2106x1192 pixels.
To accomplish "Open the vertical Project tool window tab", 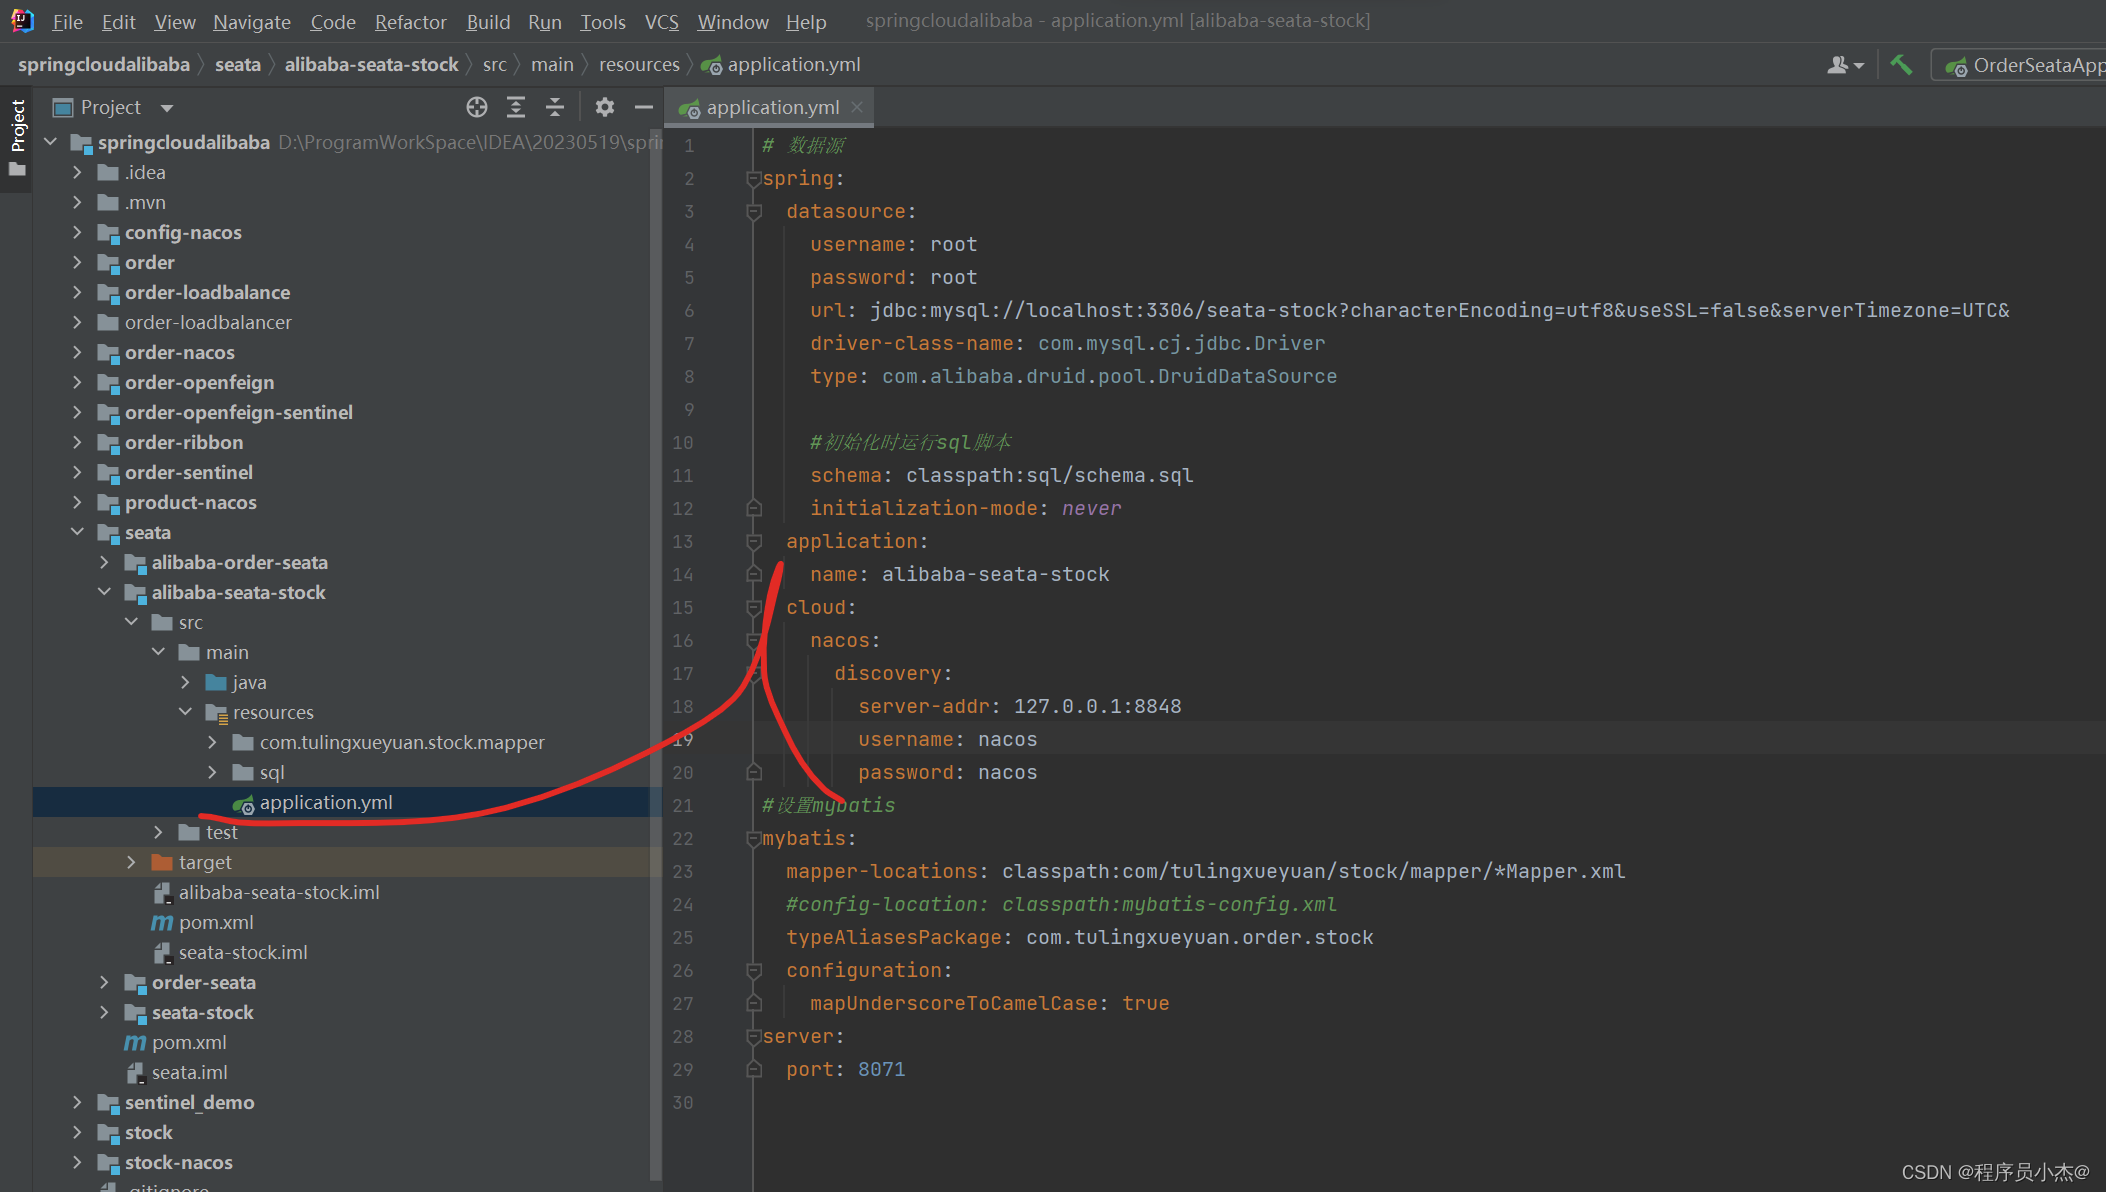I will pyautogui.click(x=17, y=138).
